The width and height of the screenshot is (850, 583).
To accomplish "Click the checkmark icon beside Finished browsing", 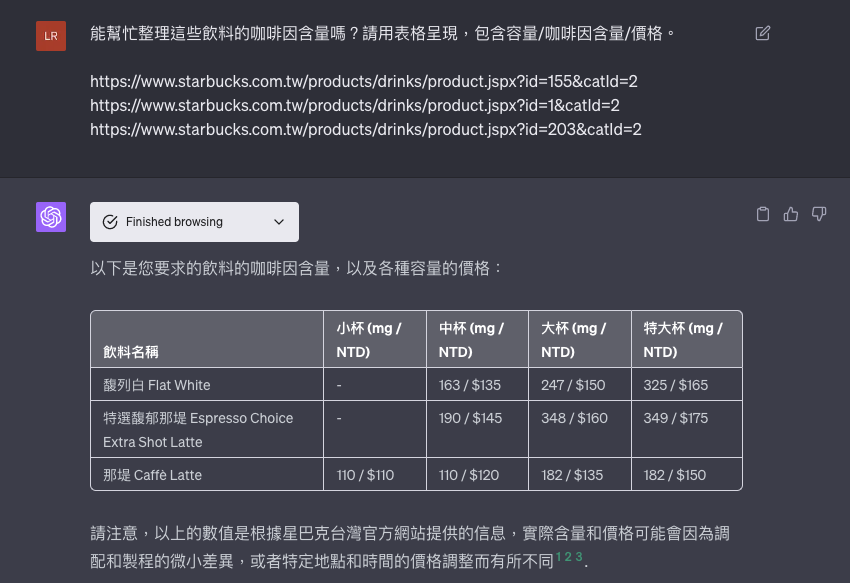I will [110, 222].
